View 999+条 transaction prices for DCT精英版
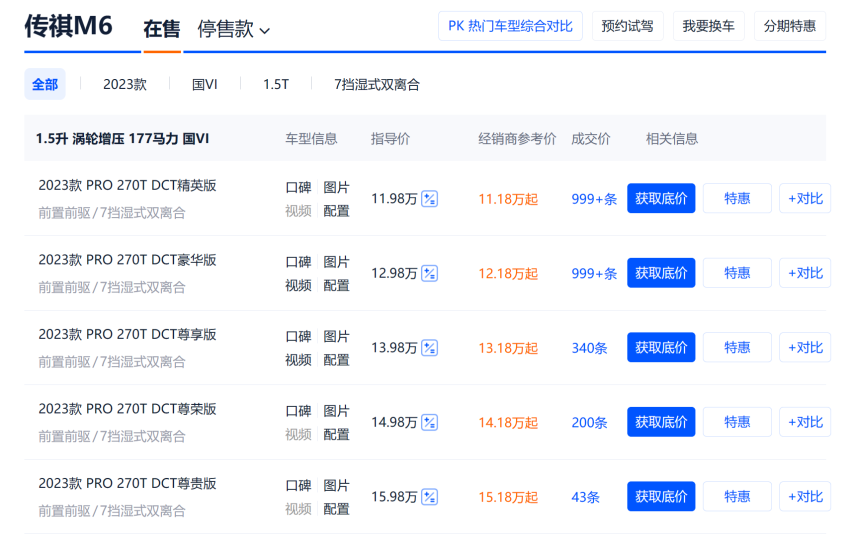This screenshot has height=550, width=852. [594, 199]
